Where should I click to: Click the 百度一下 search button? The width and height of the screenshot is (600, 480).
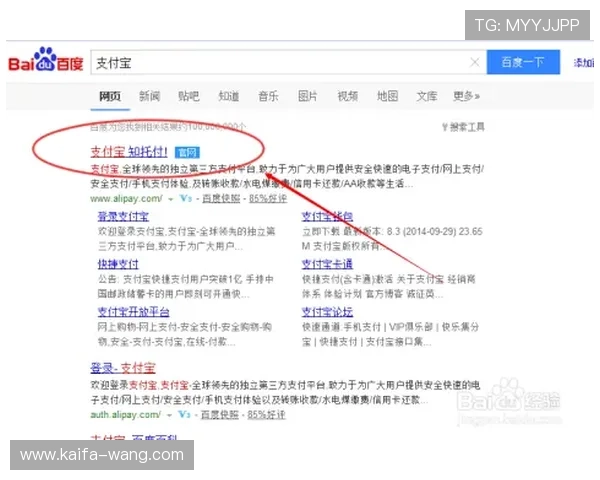click(x=523, y=62)
